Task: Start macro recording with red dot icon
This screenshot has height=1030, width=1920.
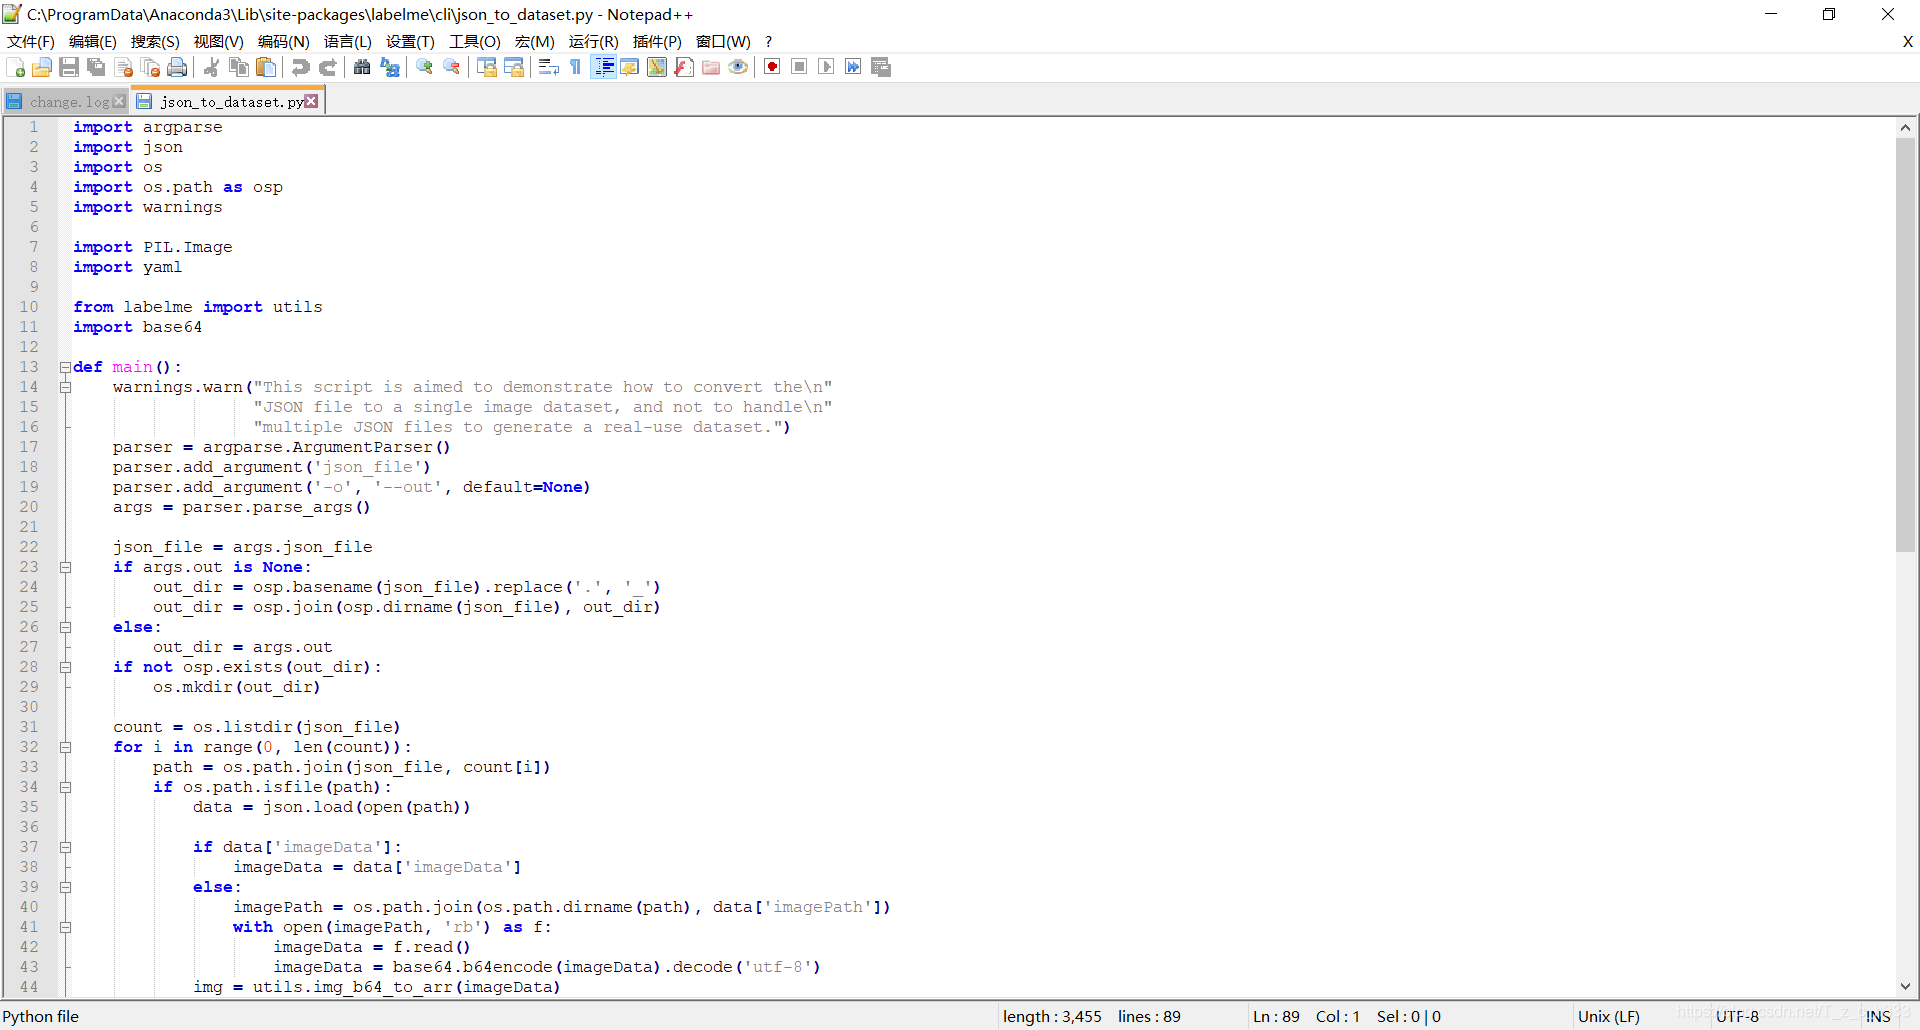Action: [772, 67]
